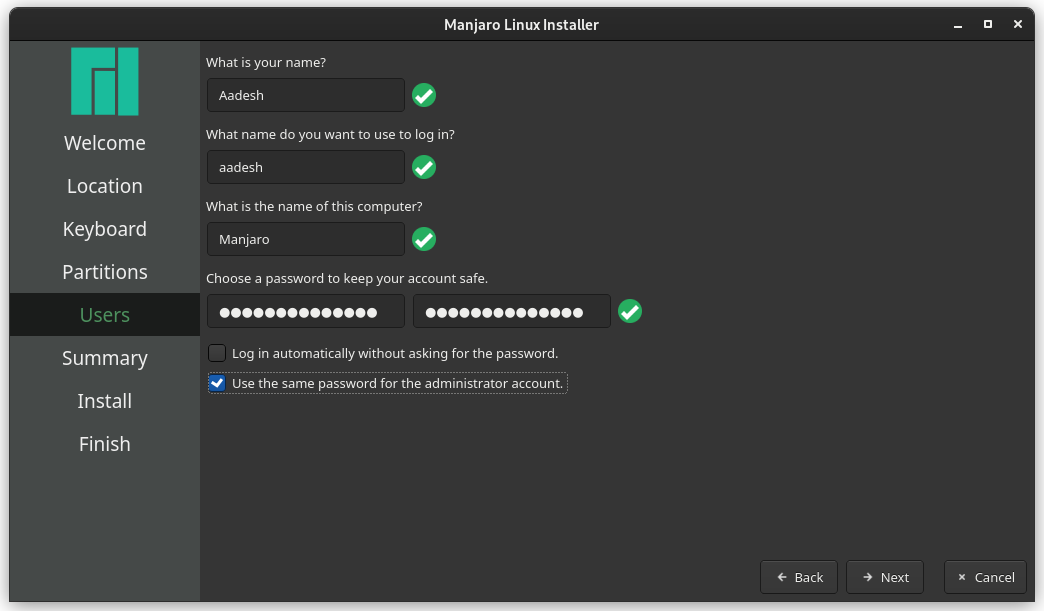The width and height of the screenshot is (1044, 611).
Task: Click the checkmark next to the login name
Action: click(x=423, y=167)
